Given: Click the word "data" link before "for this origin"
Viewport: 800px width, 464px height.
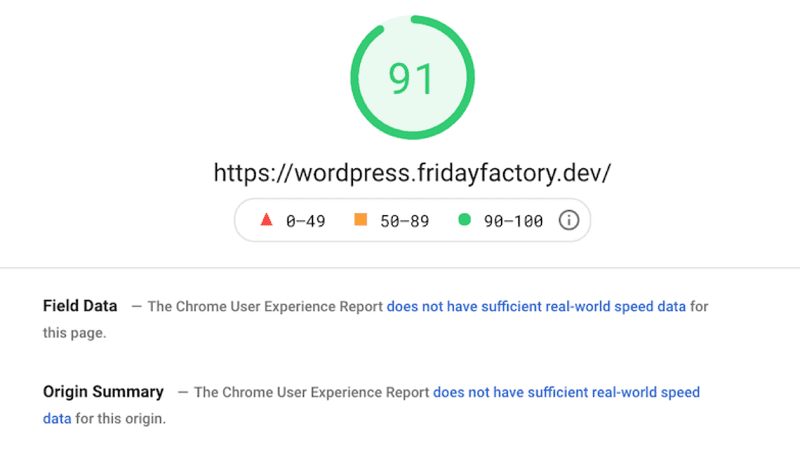Looking at the screenshot, I should click(x=57, y=419).
